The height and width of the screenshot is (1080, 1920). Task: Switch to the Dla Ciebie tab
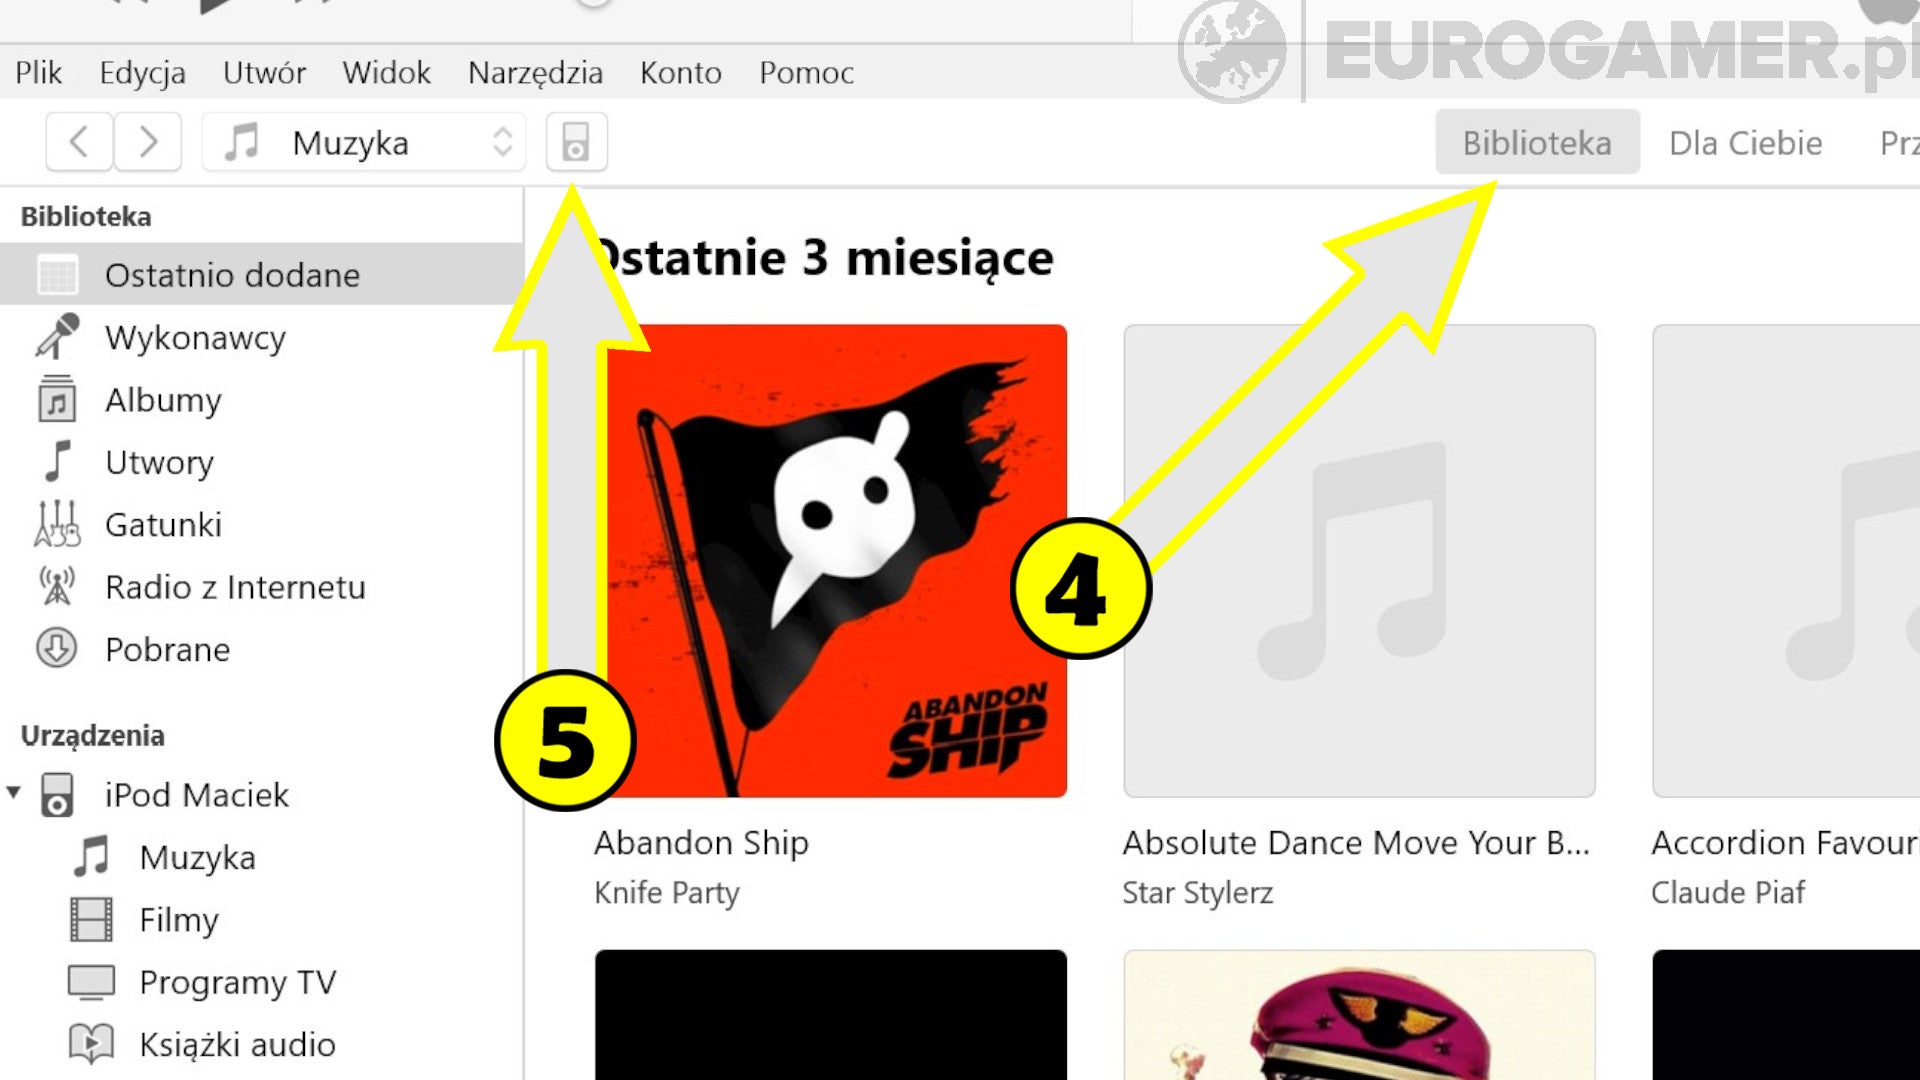[1745, 142]
